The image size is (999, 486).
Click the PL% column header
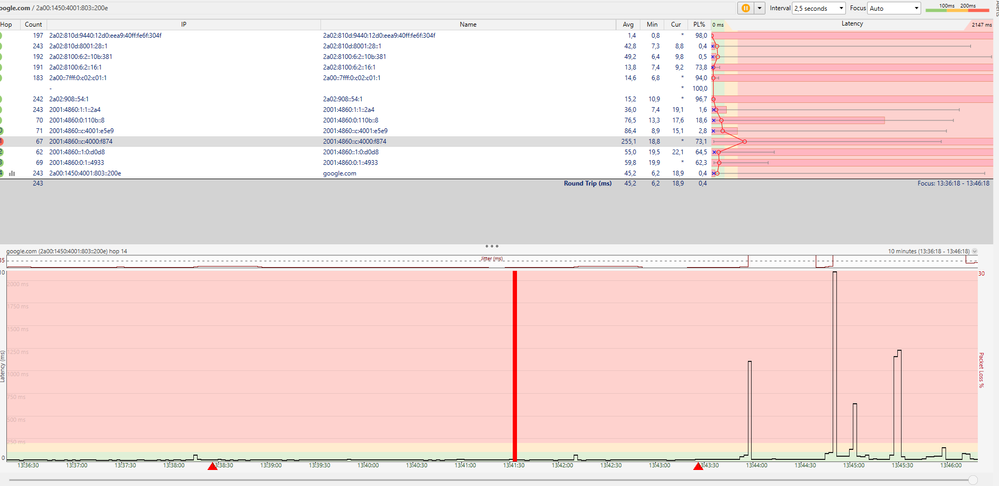click(699, 24)
